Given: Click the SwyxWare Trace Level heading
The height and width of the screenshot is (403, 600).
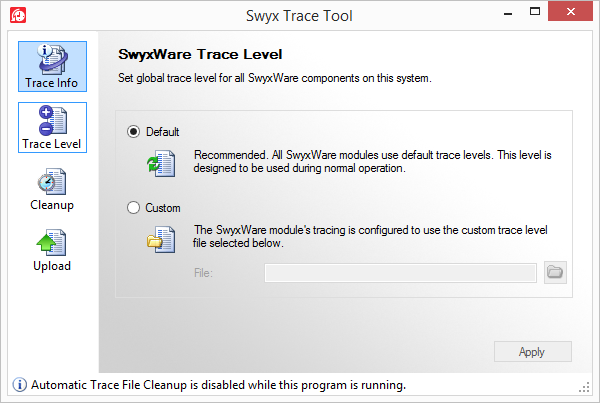Looking at the screenshot, I should coord(200,53).
